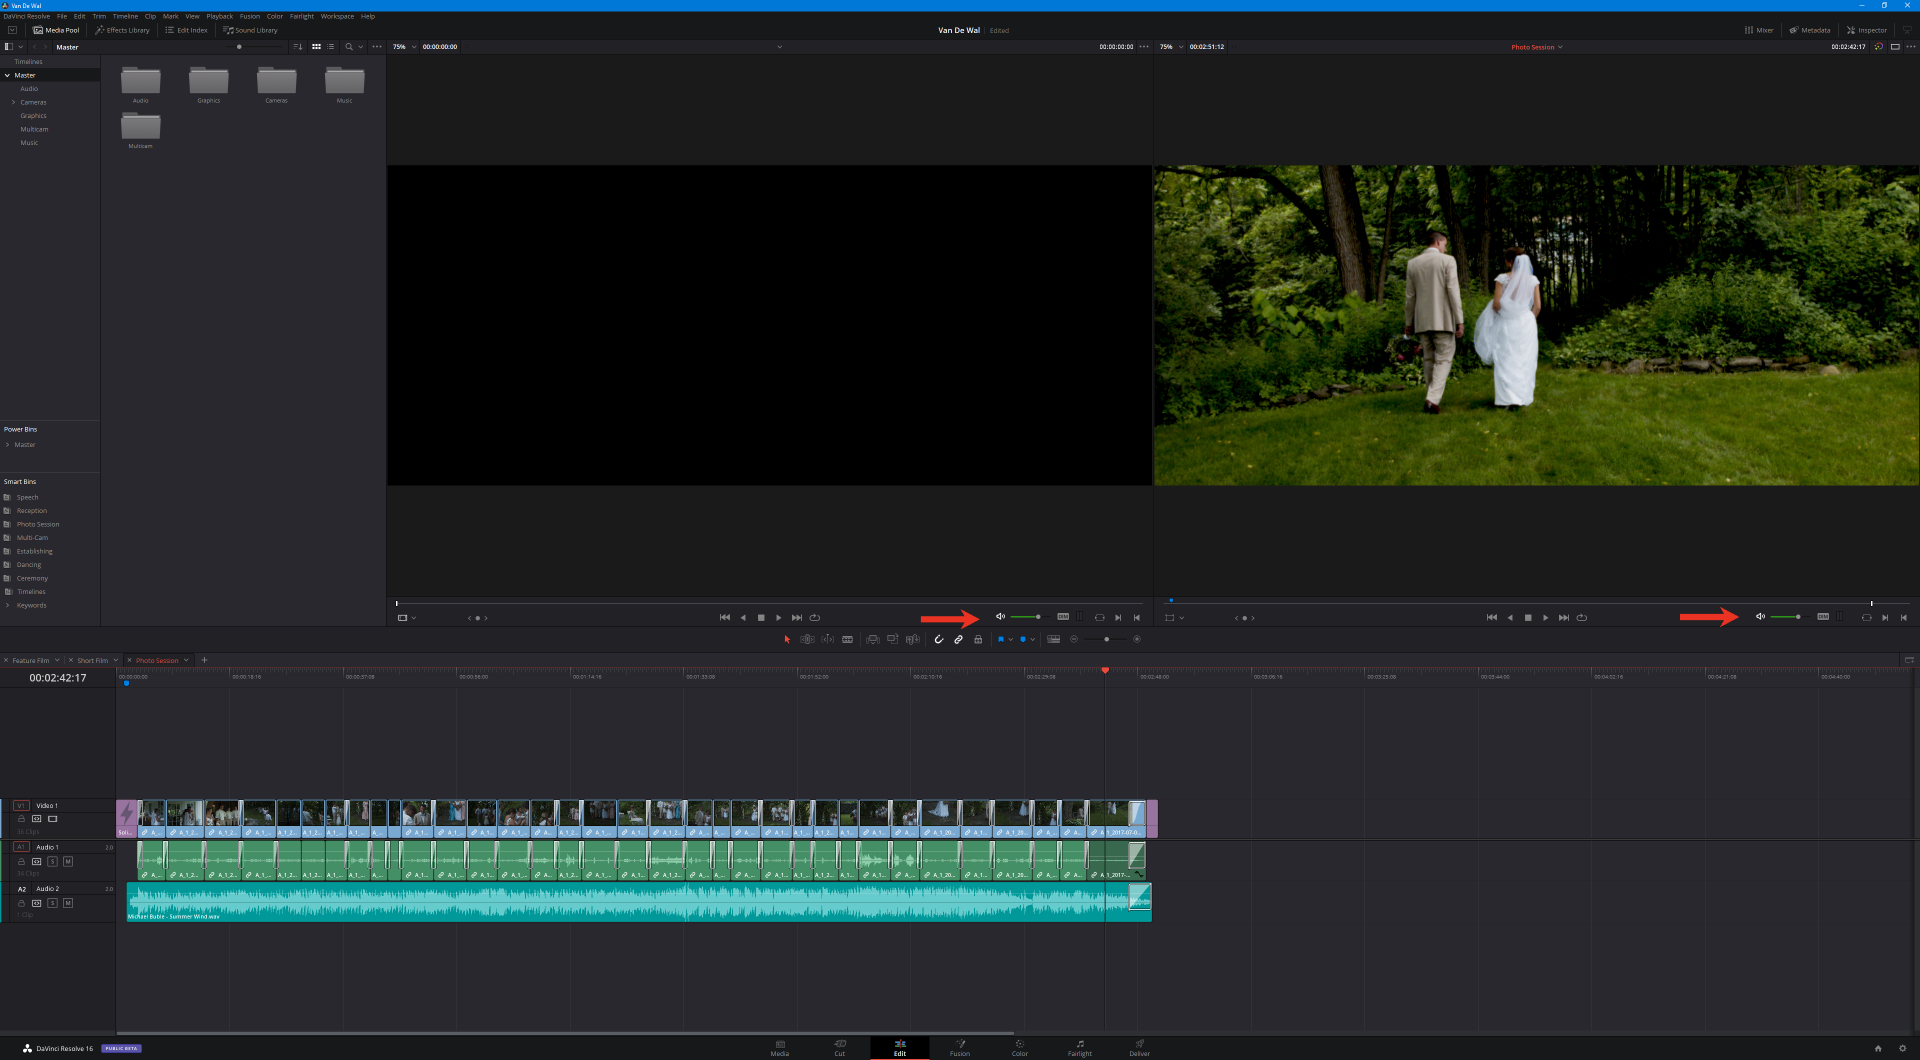Toggle Linked Selection chain icon
The height and width of the screenshot is (1060, 1920).
[x=958, y=639]
